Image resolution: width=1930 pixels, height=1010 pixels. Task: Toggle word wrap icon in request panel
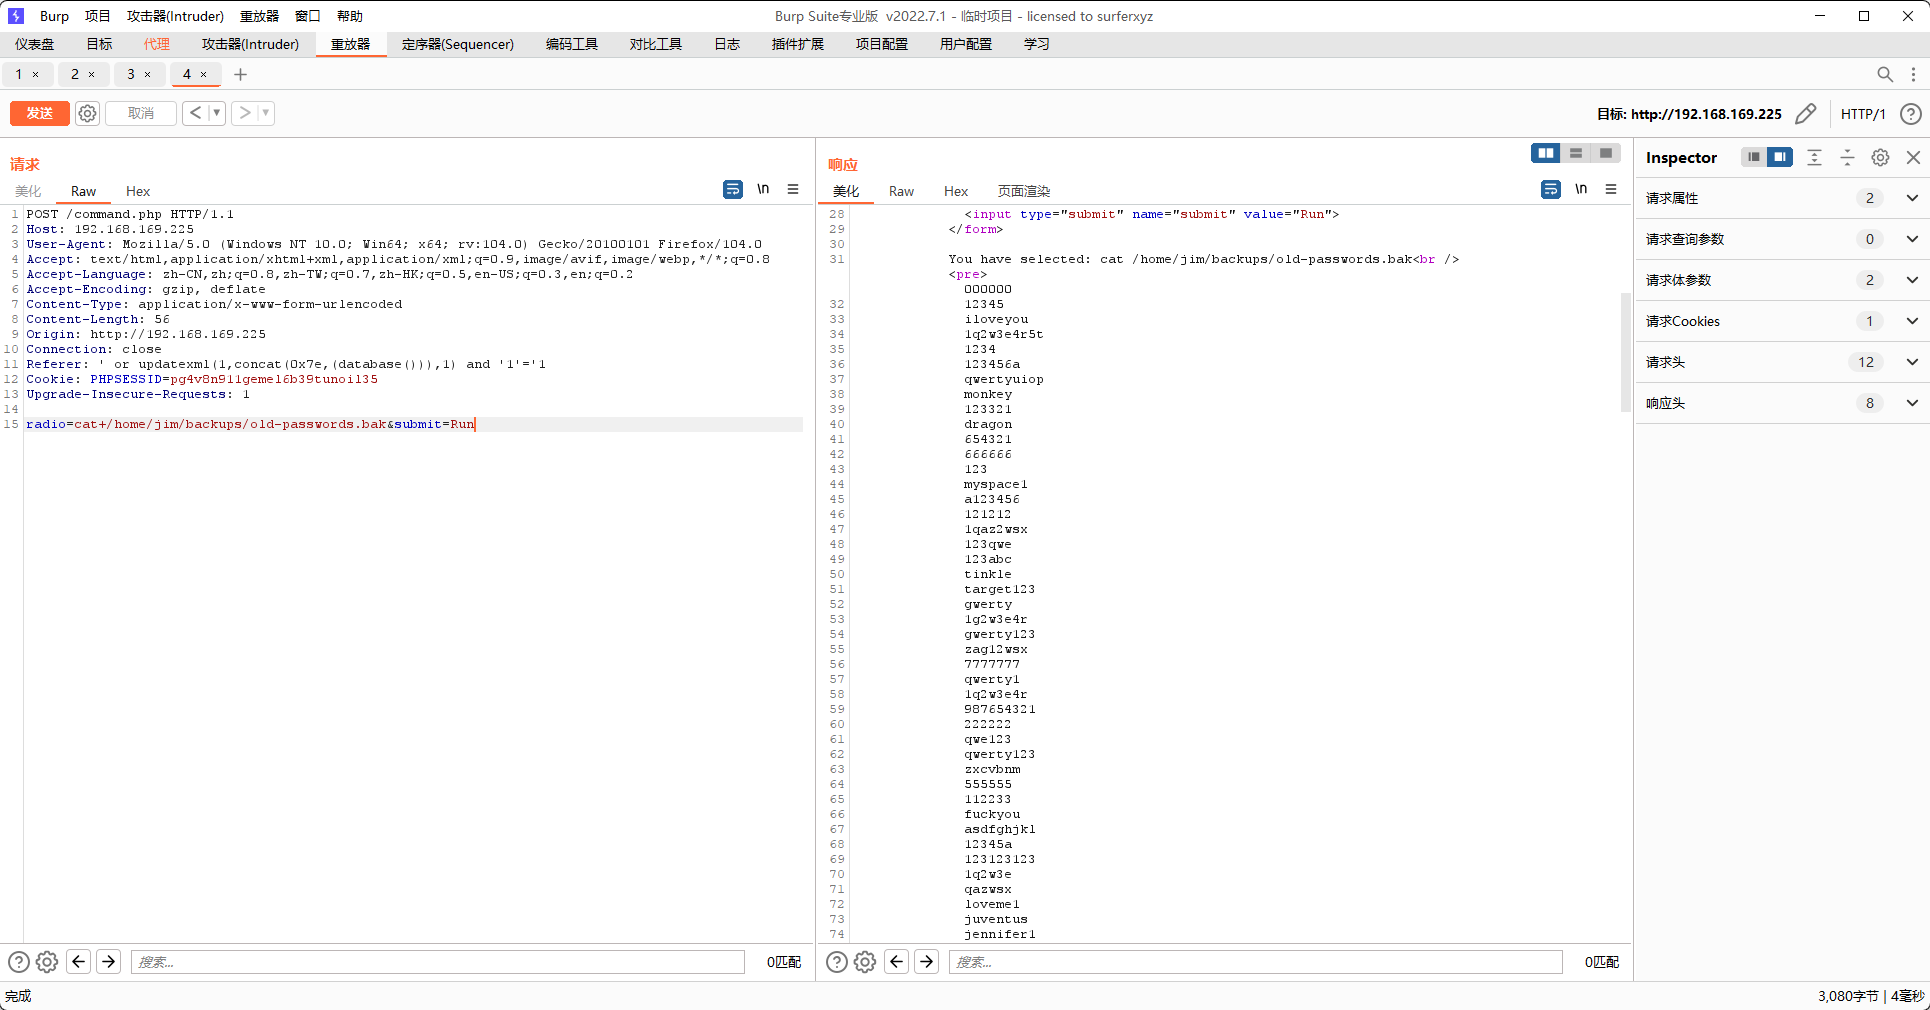(x=733, y=189)
